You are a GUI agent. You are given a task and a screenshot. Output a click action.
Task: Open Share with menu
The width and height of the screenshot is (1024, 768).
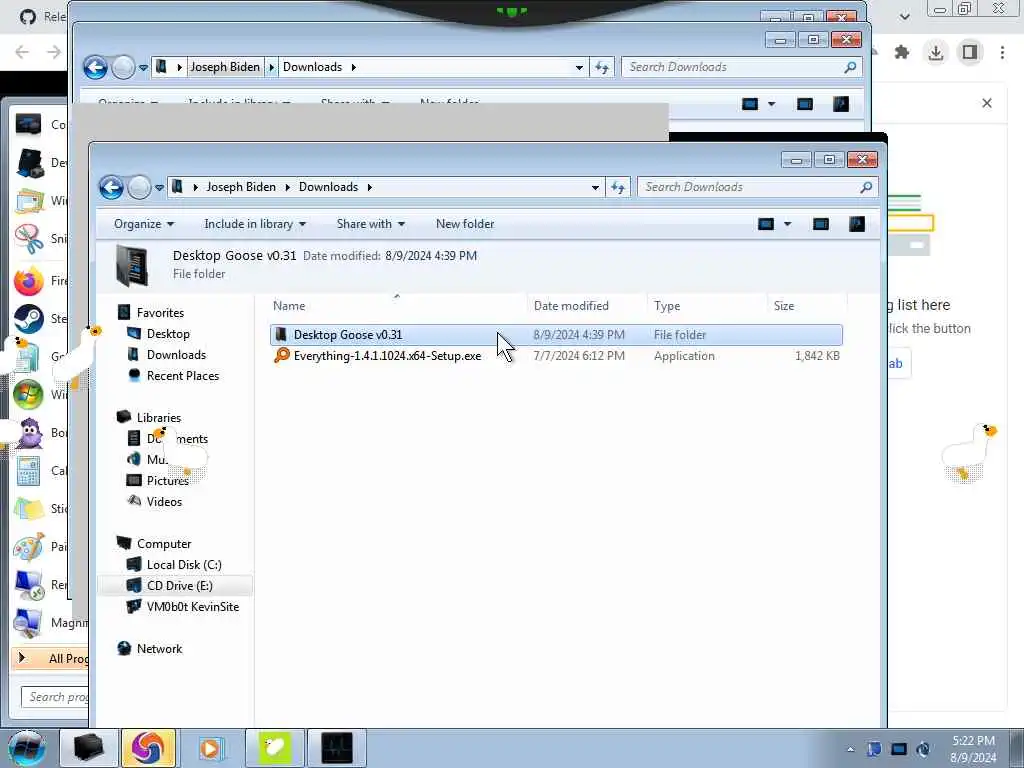(x=370, y=224)
